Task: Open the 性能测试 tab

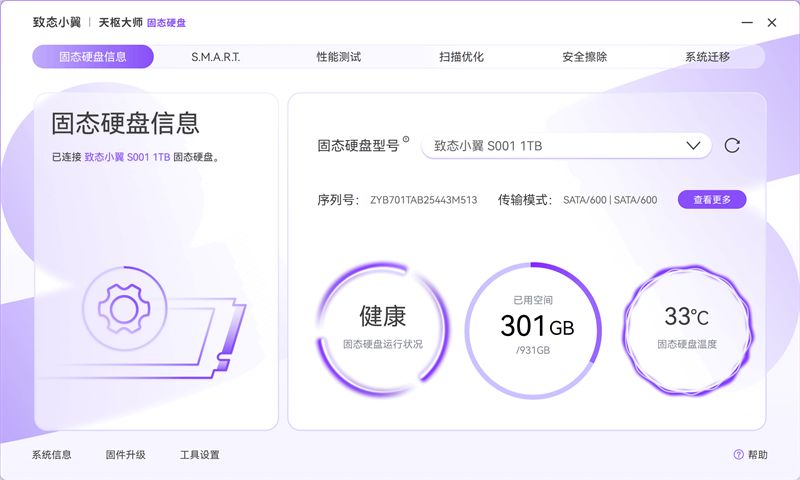Action: pyautogui.click(x=339, y=57)
